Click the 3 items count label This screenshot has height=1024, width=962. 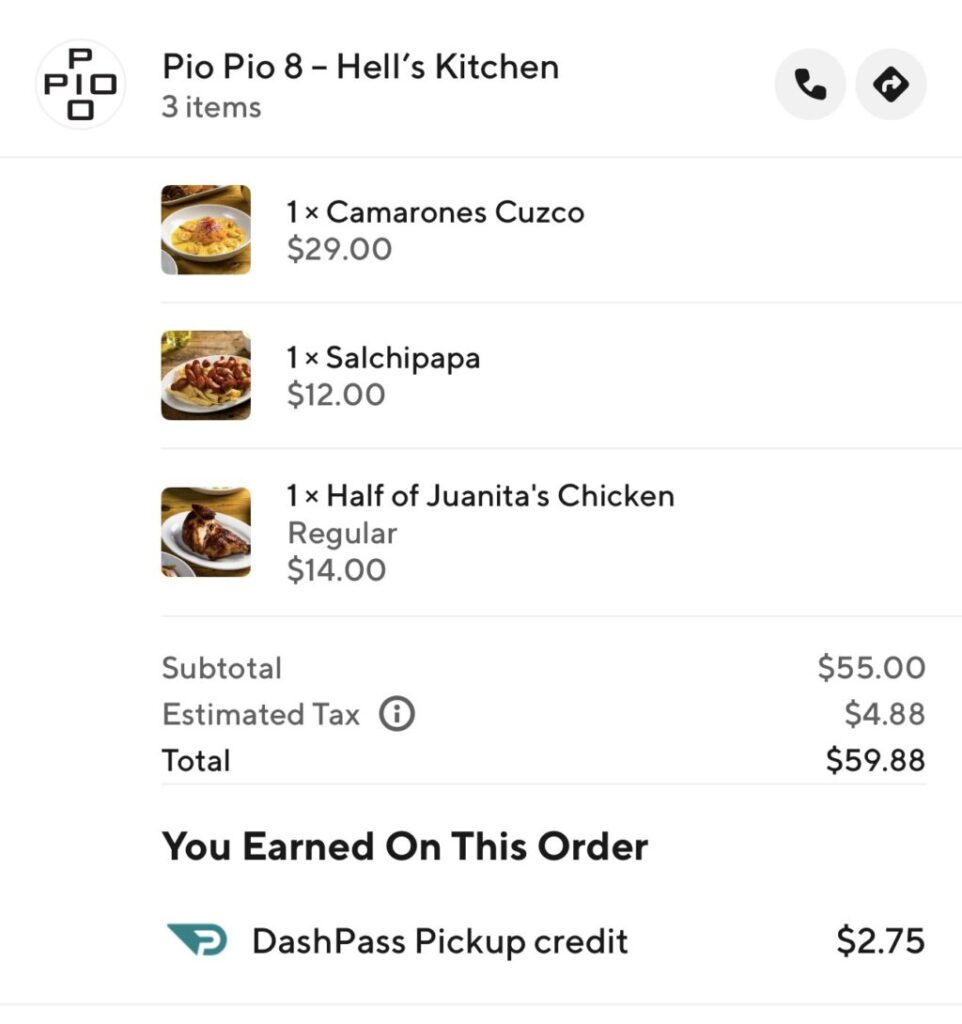coord(211,107)
